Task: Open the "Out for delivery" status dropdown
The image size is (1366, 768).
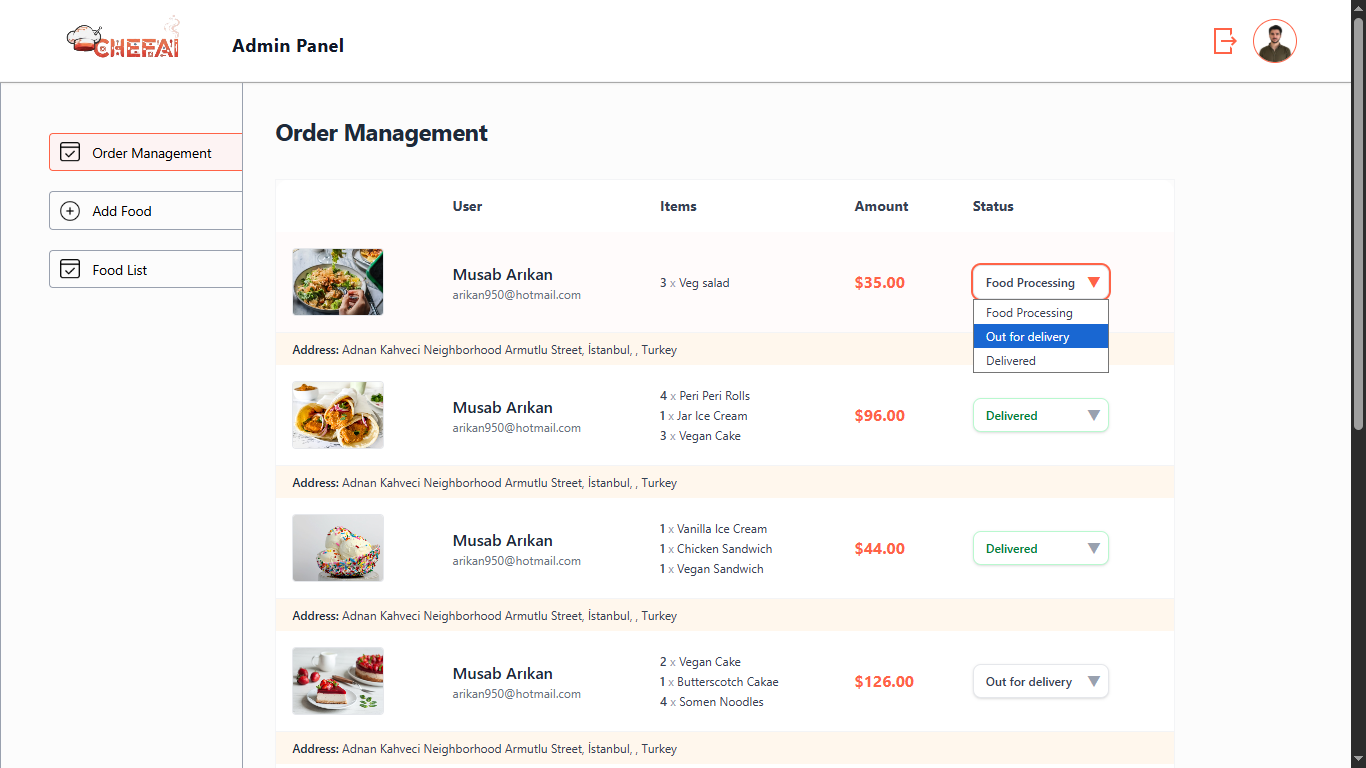Action: [1040, 682]
